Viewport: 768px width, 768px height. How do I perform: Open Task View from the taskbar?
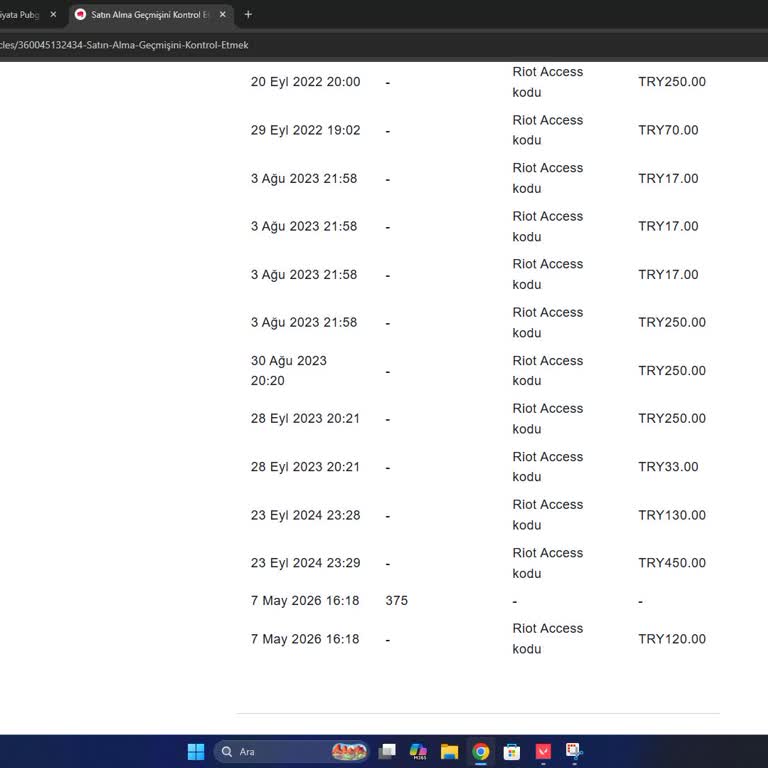point(387,751)
